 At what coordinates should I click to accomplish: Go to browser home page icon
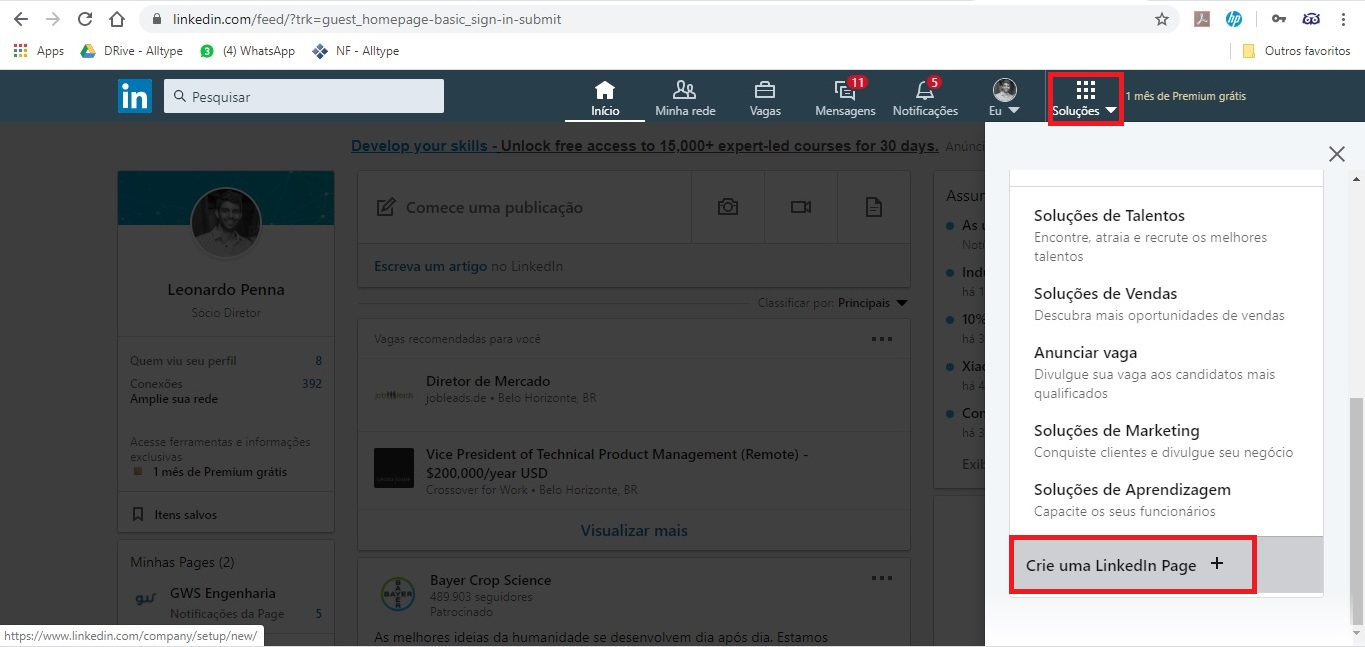coord(117,19)
